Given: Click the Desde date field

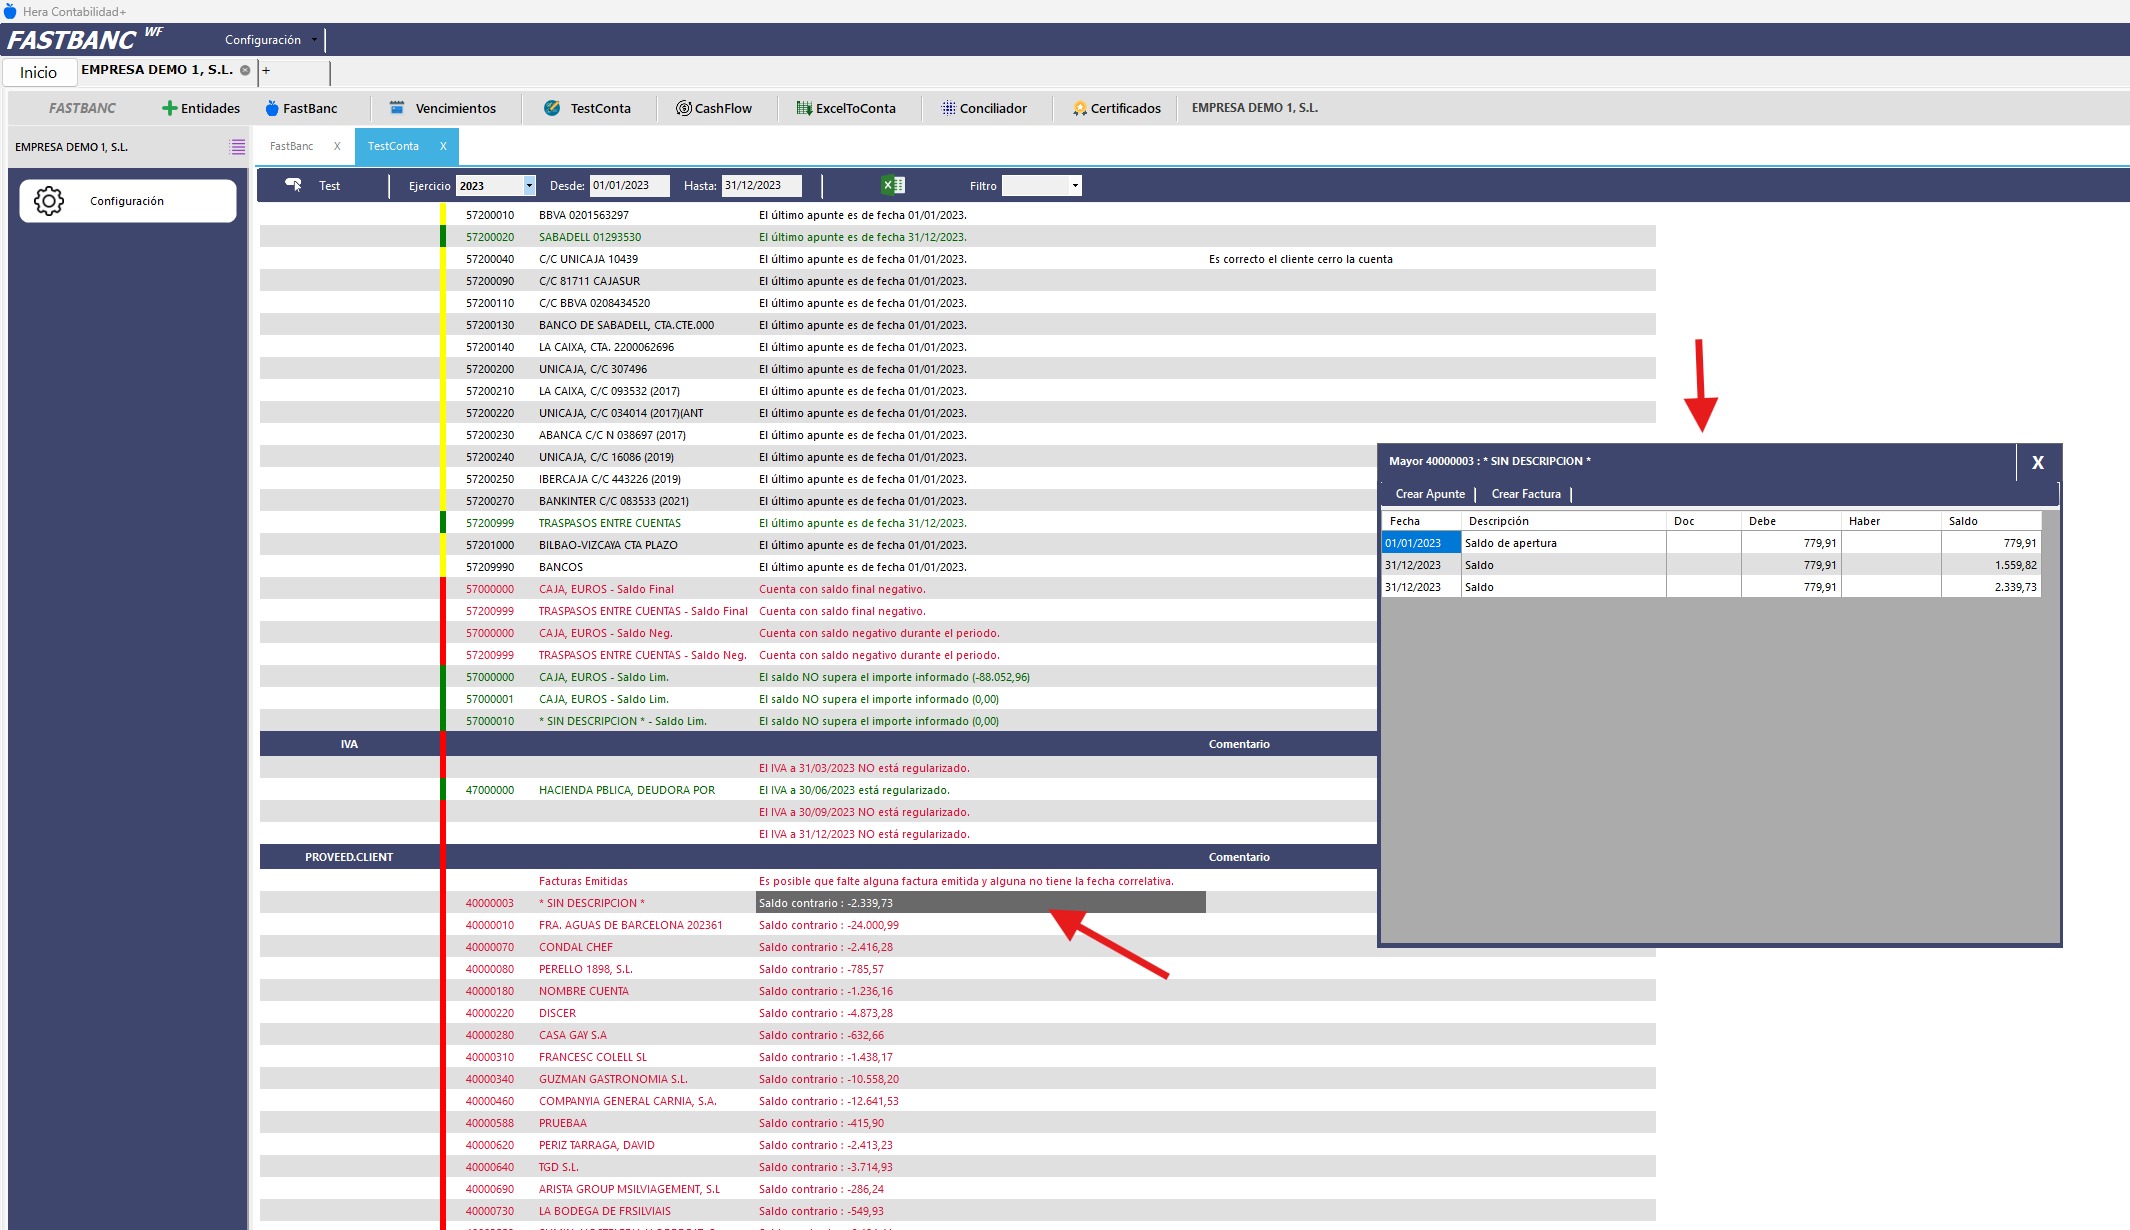Looking at the screenshot, I should pyautogui.click(x=628, y=186).
